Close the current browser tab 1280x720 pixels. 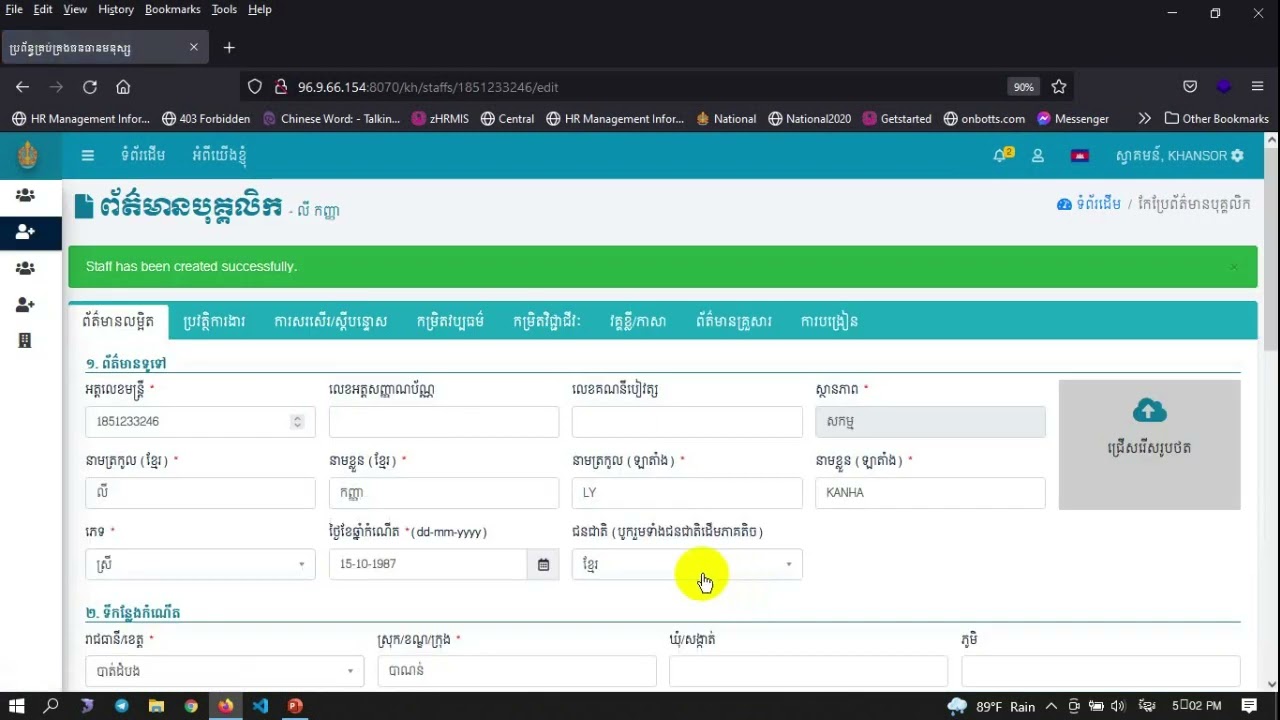[x=193, y=47]
